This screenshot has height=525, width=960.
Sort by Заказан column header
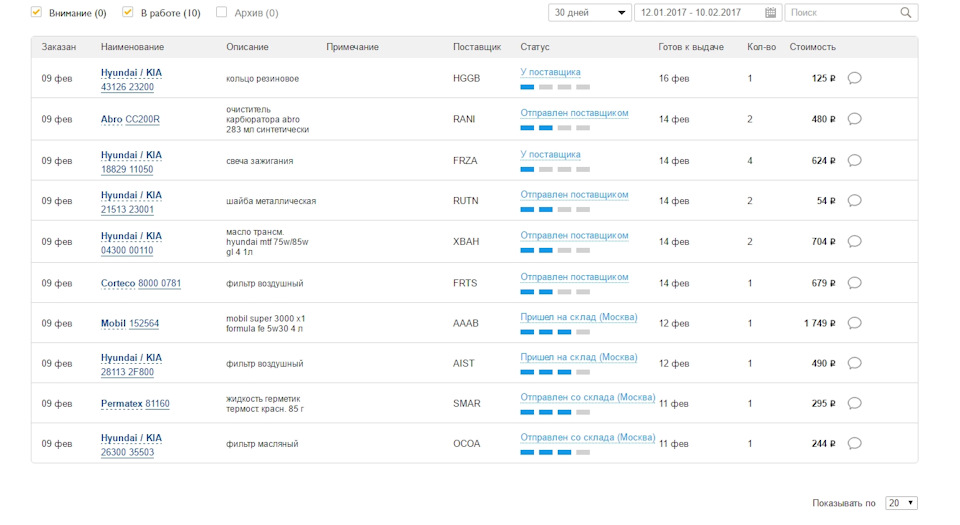[59, 47]
